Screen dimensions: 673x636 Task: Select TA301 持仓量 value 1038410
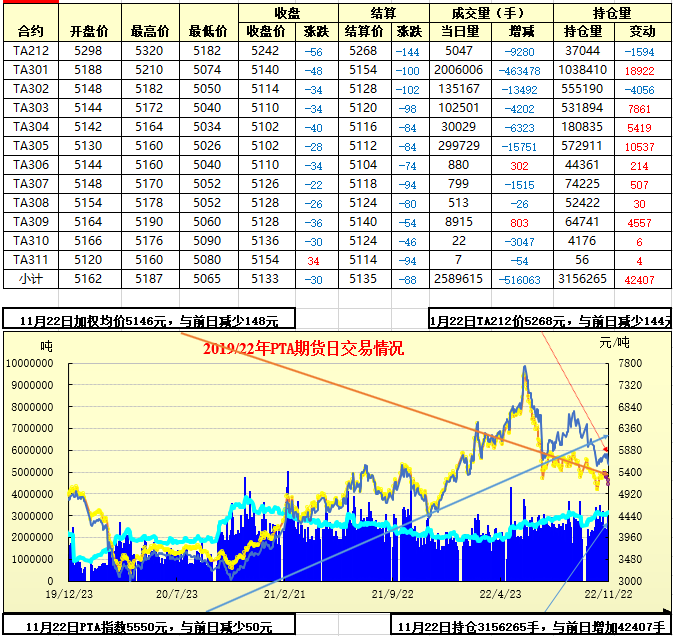pyautogui.click(x=583, y=70)
